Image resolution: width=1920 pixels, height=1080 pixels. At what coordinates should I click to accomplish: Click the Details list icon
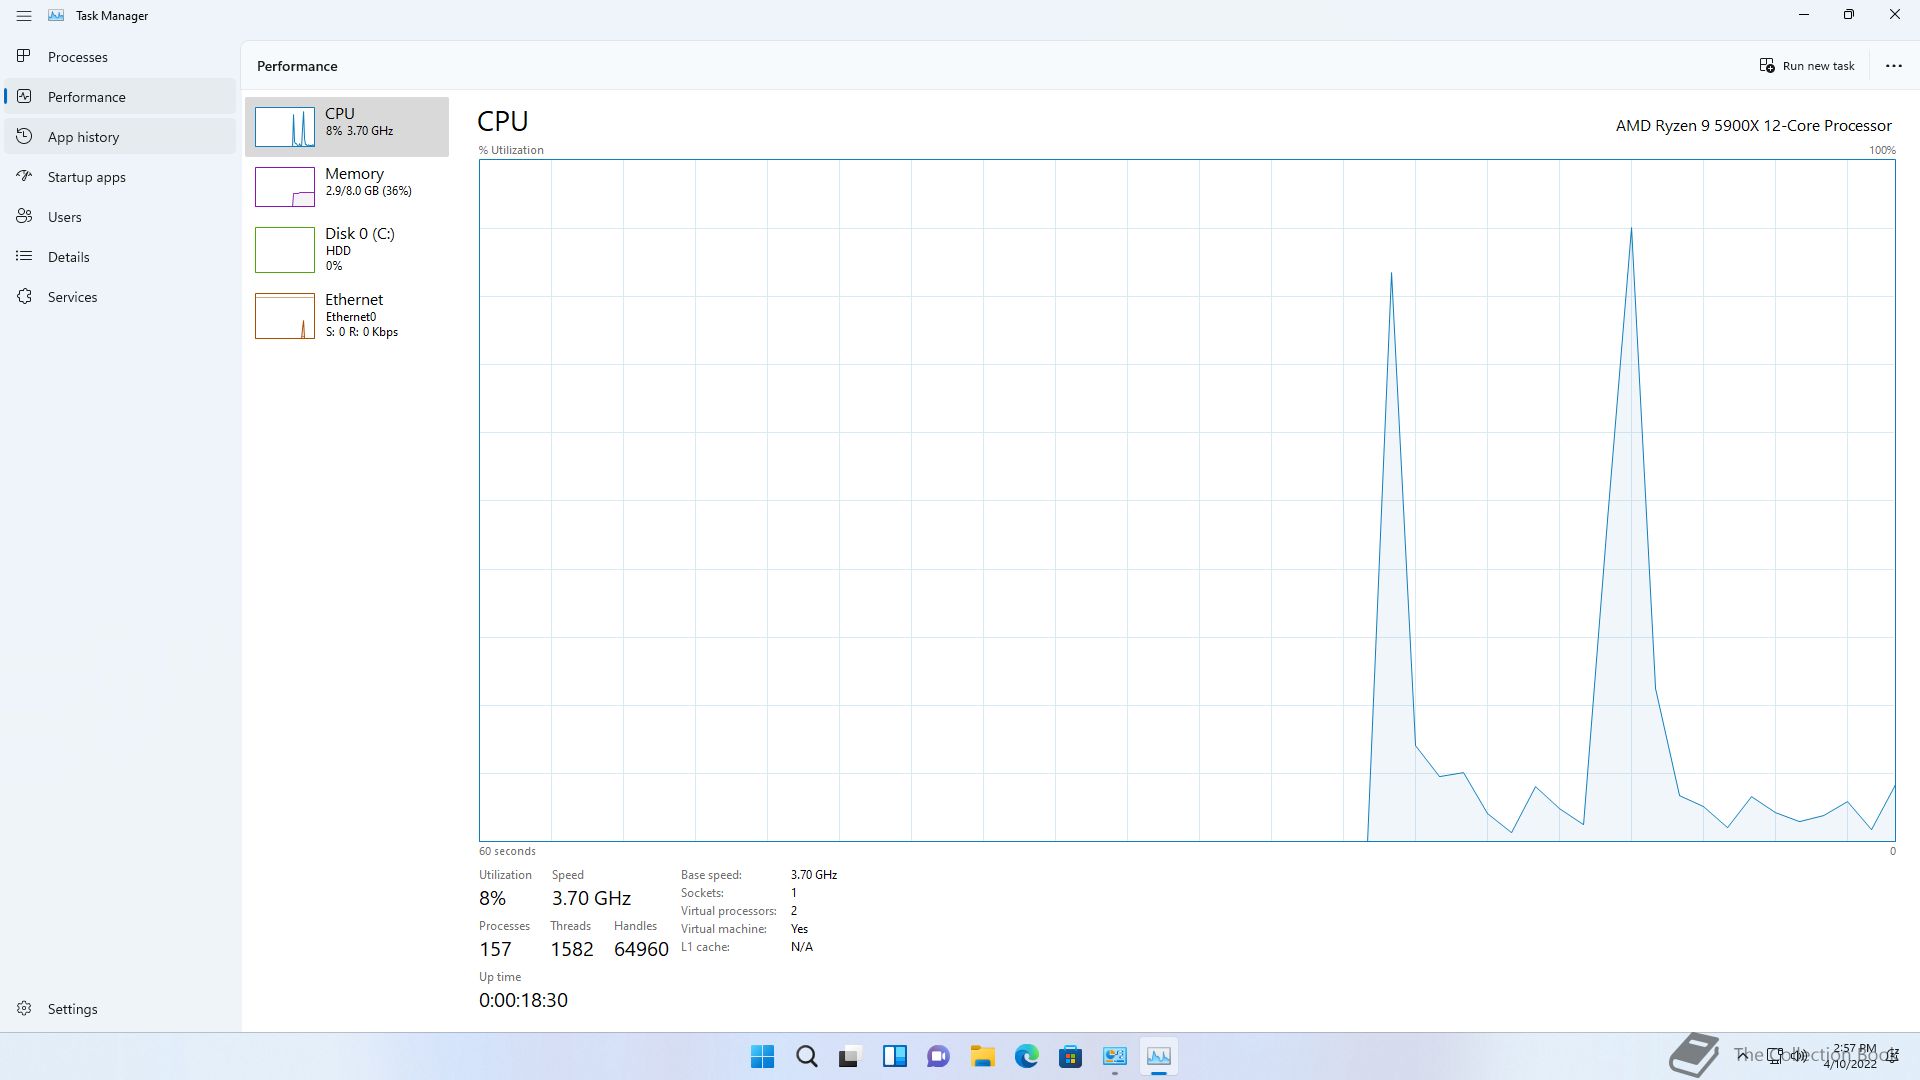[x=24, y=256]
